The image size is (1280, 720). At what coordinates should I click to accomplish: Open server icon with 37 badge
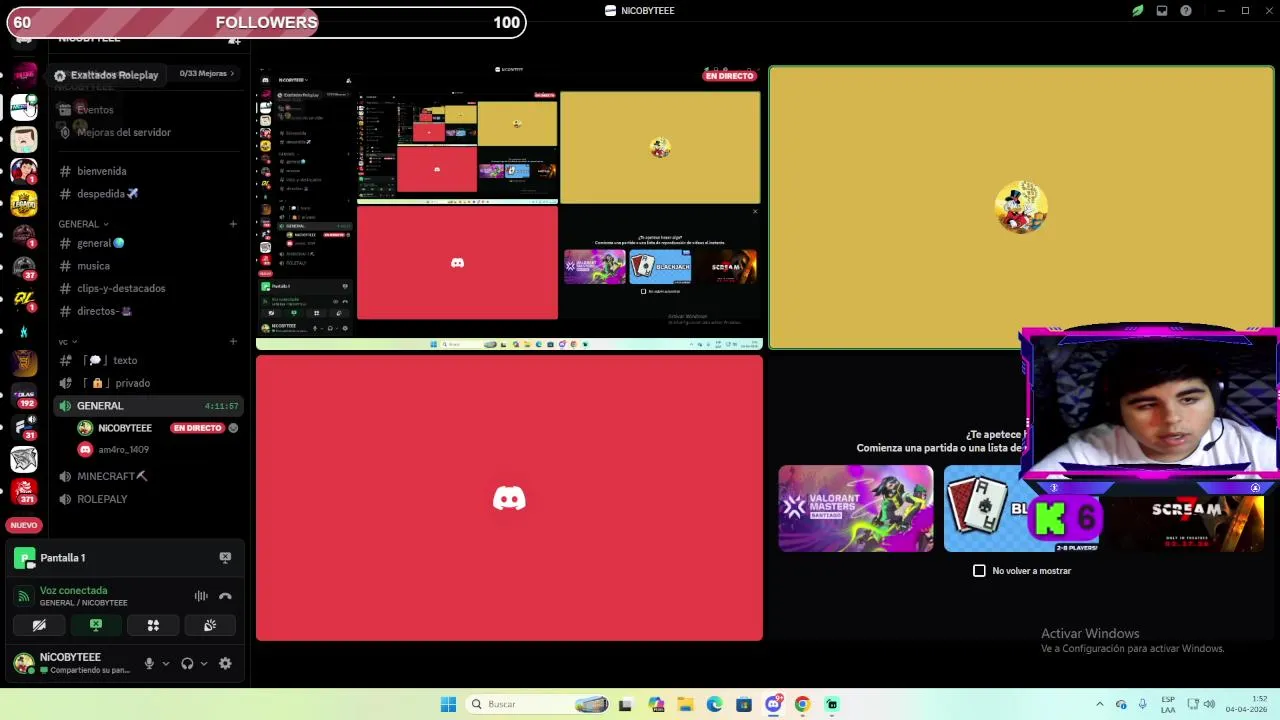click(24, 268)
